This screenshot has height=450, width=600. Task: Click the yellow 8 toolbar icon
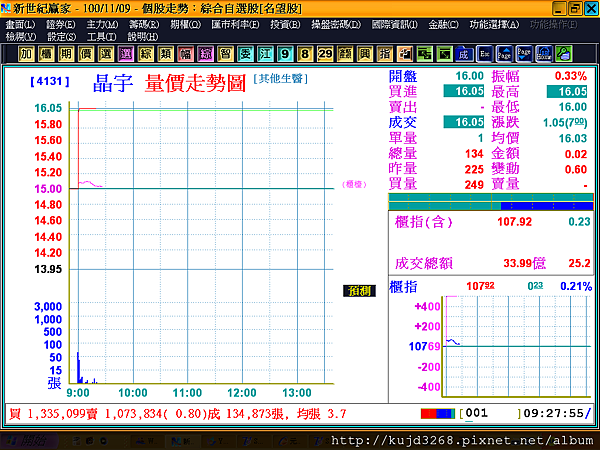305,54
